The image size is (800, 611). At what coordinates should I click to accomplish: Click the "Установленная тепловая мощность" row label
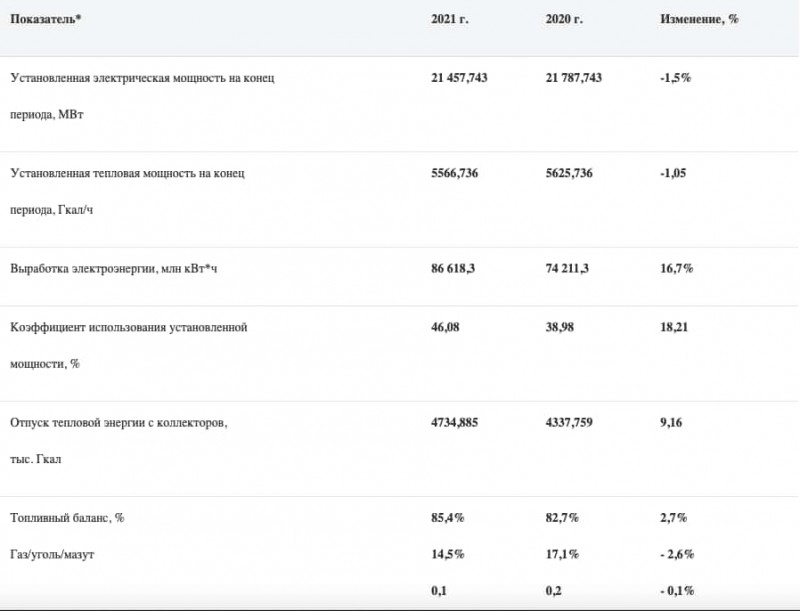click(127, 174)
